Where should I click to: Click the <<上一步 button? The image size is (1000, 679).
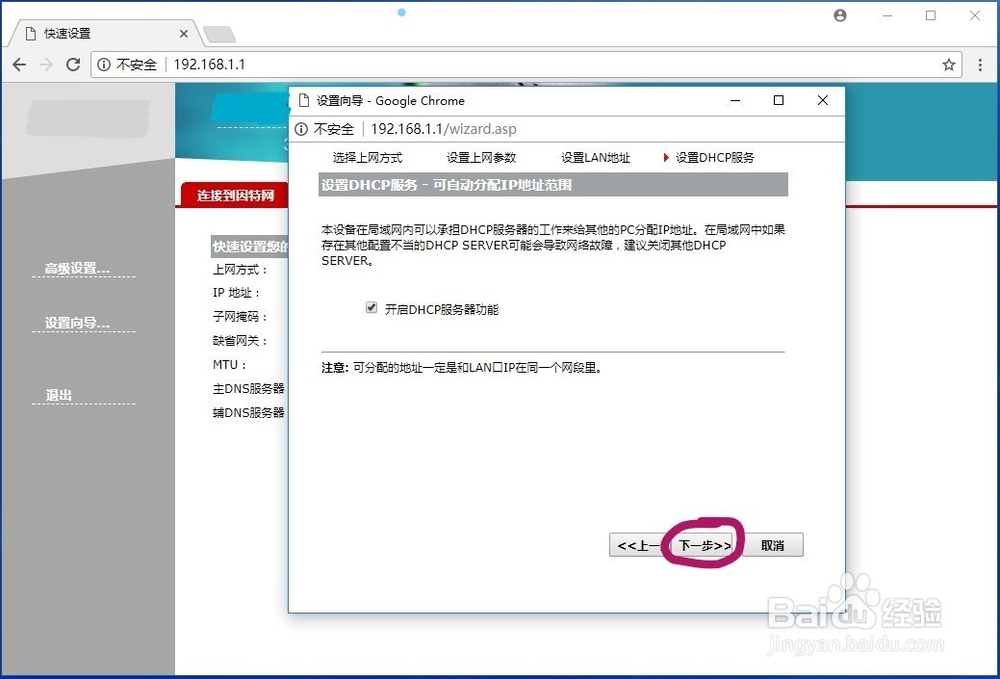pyautogui.click(x=637, y=544)
